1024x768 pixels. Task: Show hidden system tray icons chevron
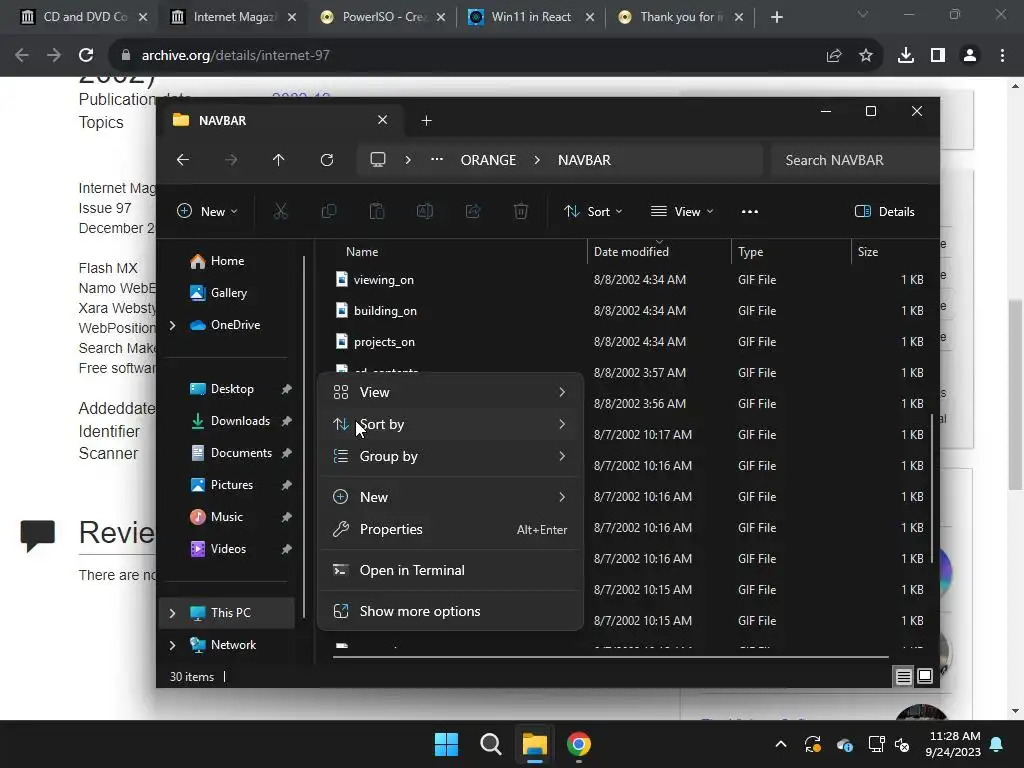[x=780, y=744]
